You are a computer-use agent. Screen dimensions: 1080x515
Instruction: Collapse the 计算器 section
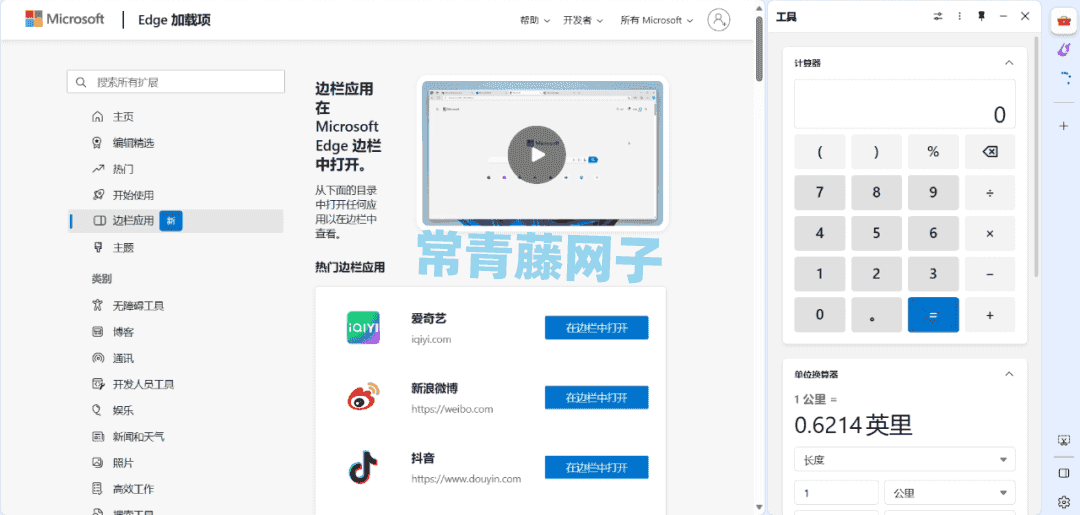coord(1009,63)
